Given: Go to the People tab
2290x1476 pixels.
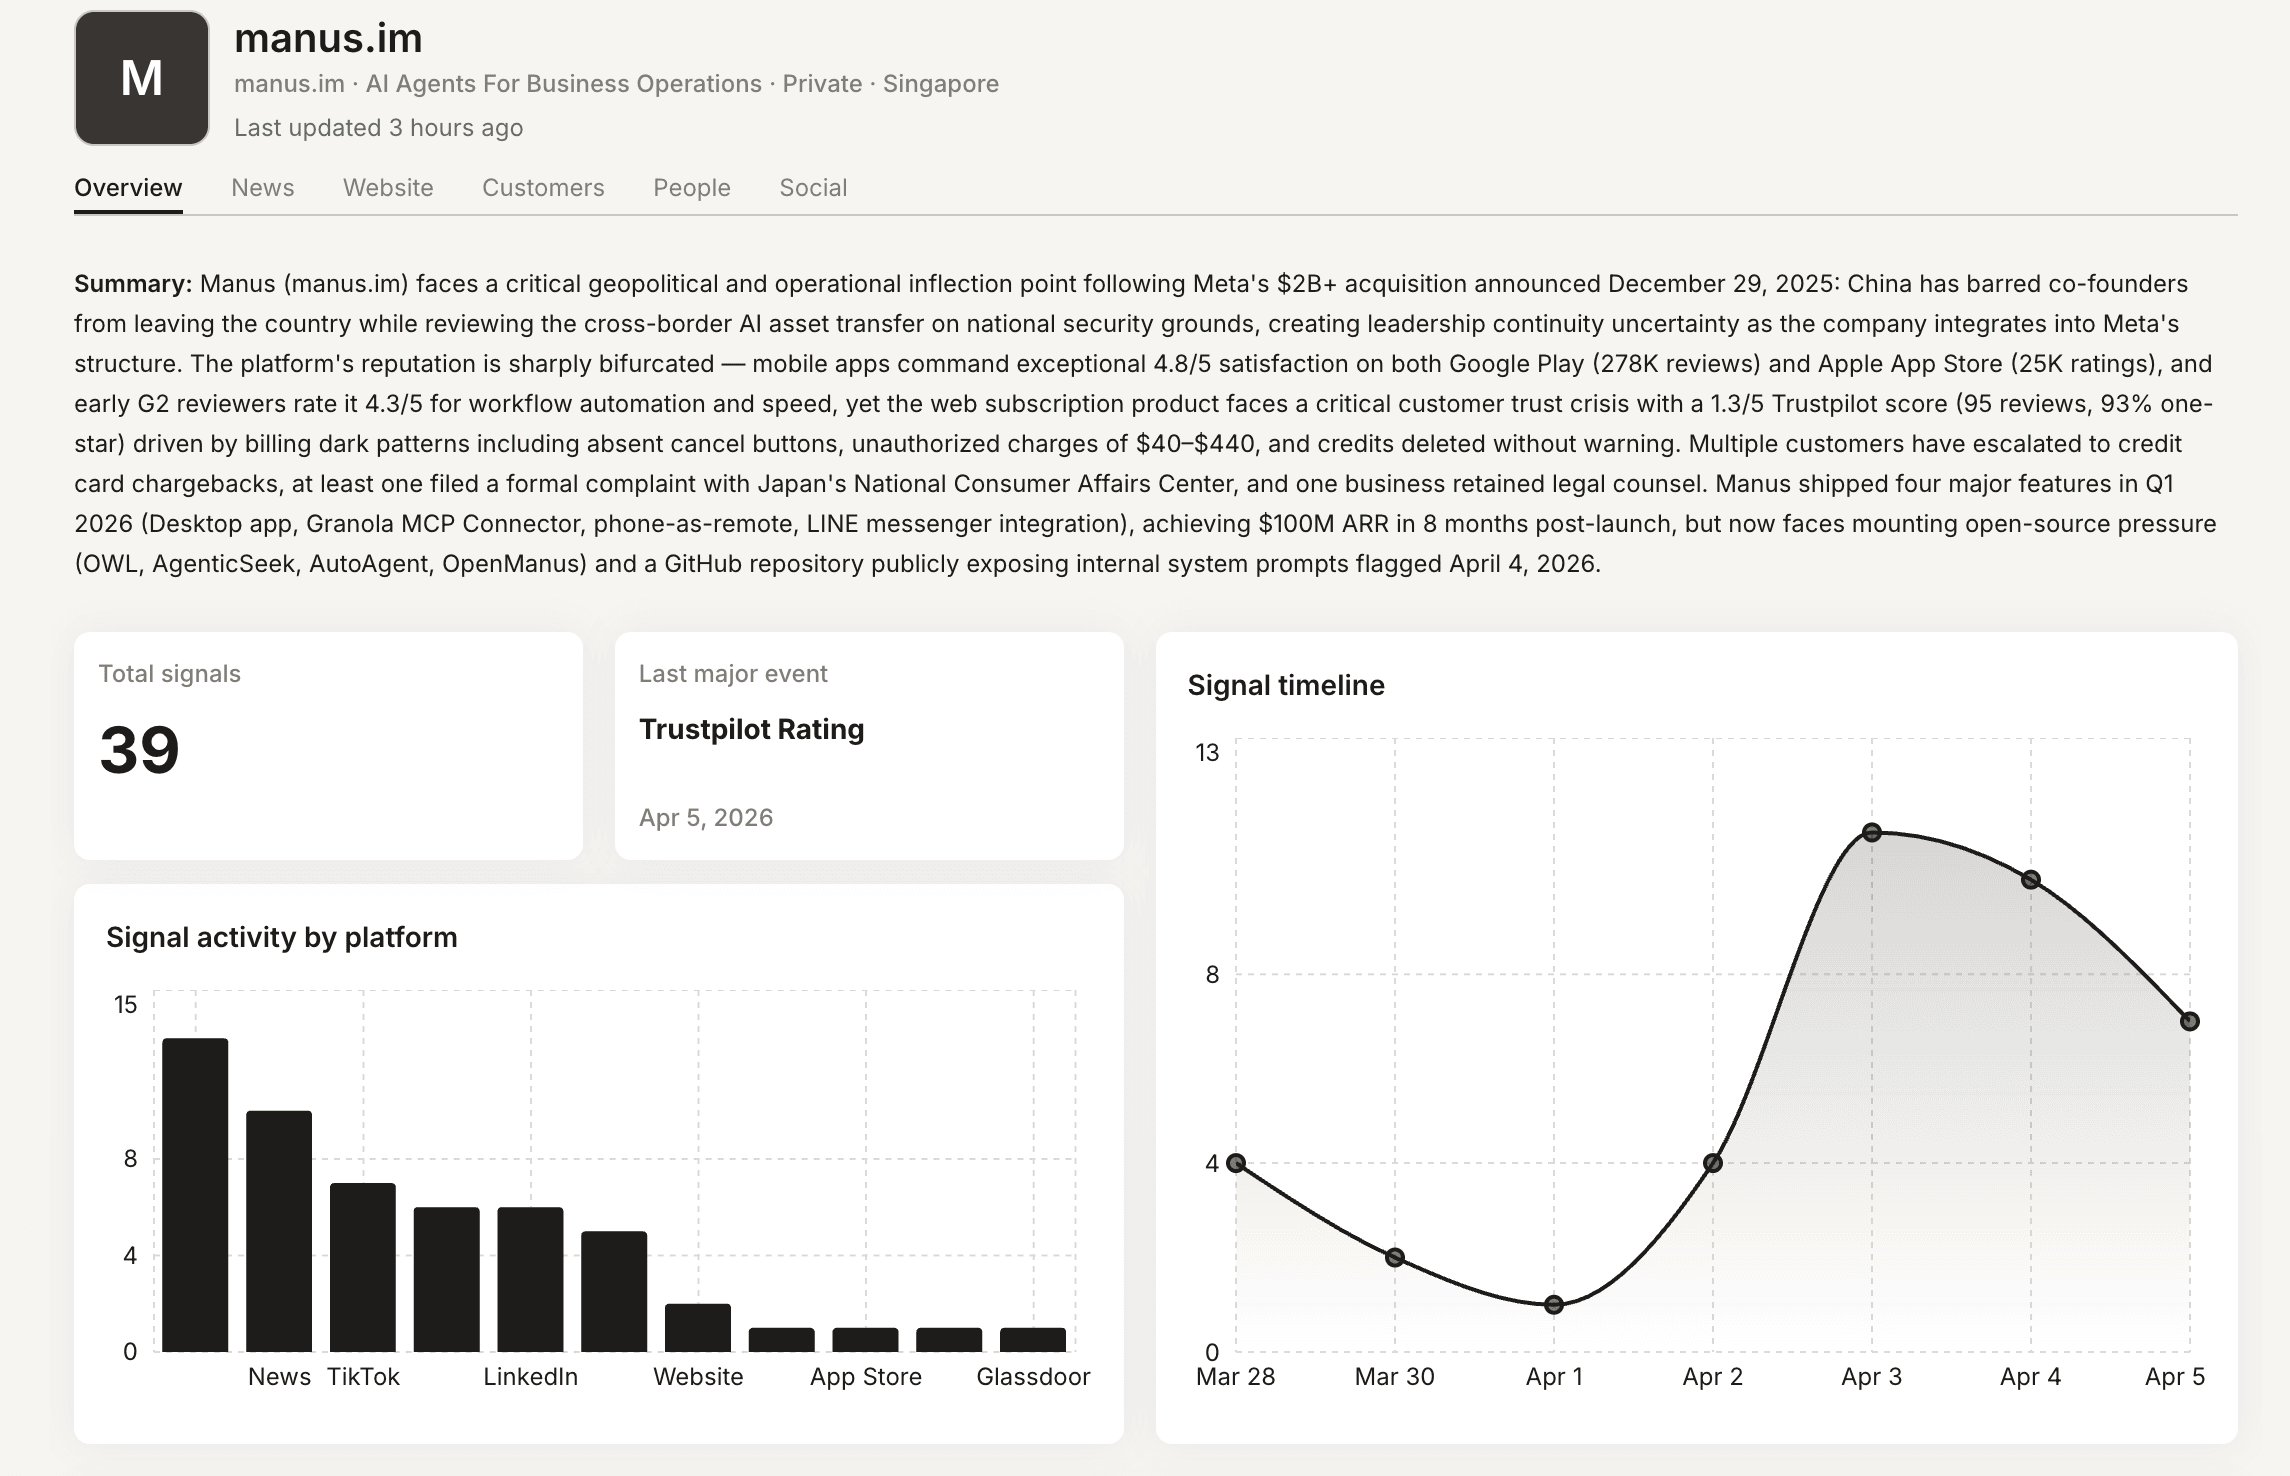Looking at the screenshot, I should coord(692,188).
